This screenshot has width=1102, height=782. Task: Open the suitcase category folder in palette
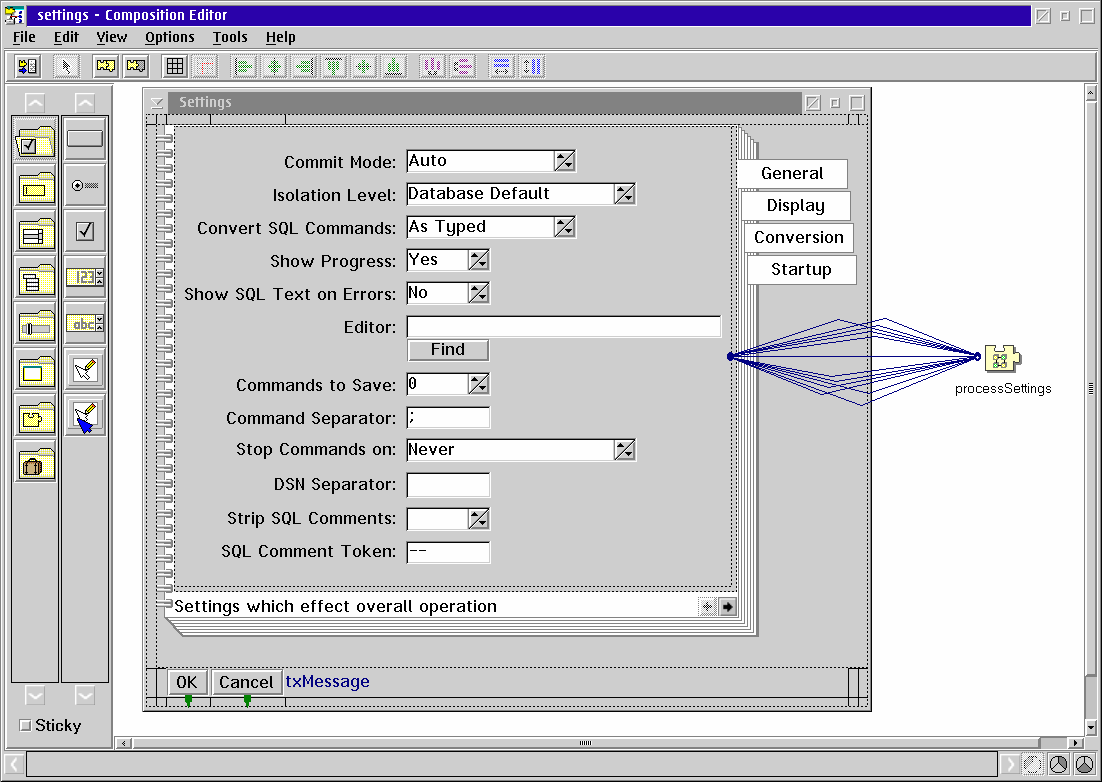tap(34, 464)
